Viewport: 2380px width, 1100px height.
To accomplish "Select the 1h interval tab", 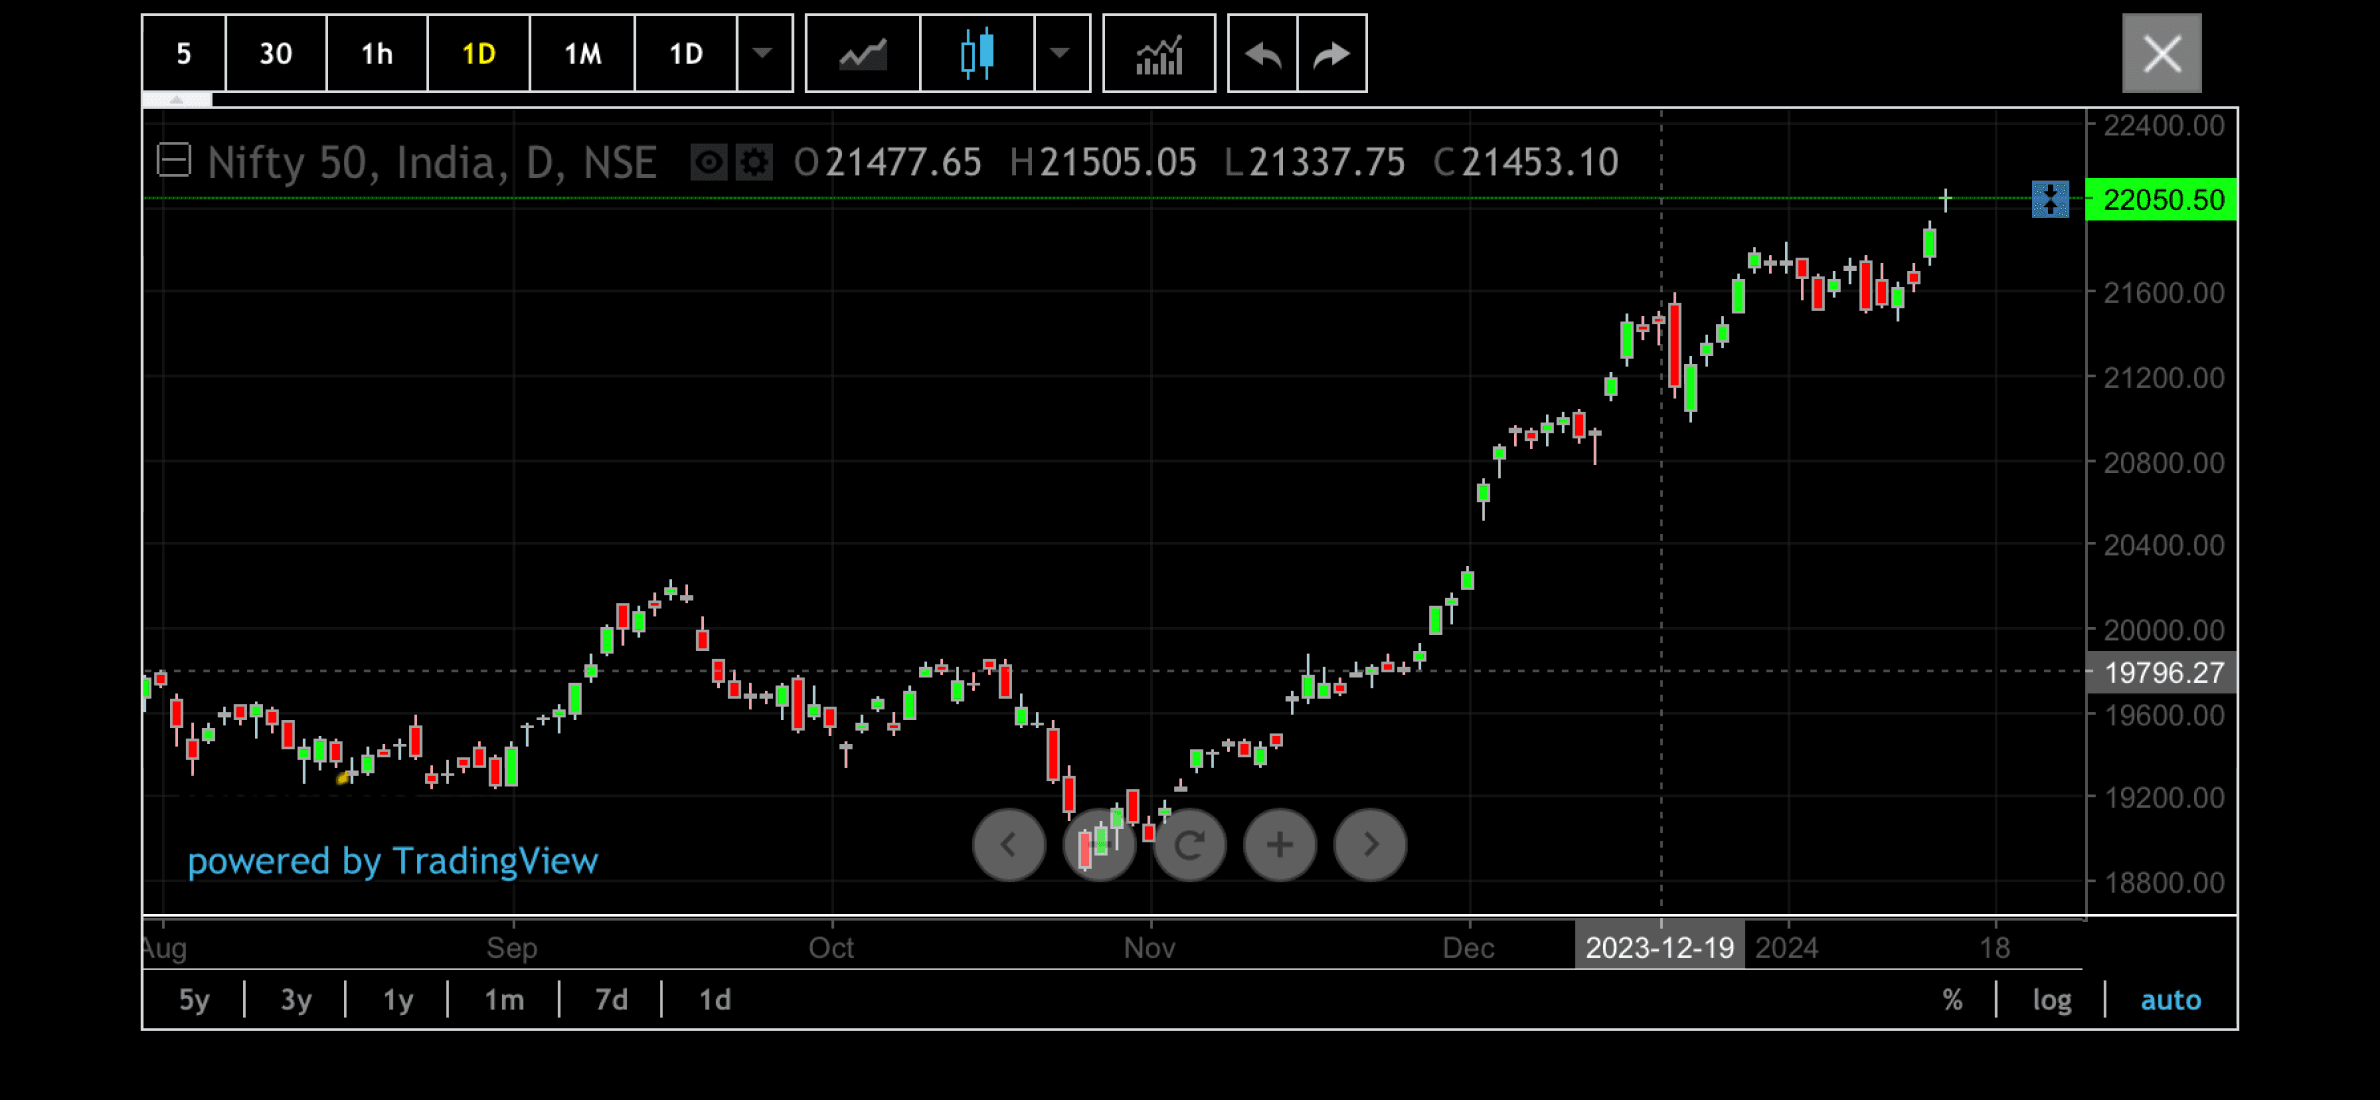I will pos(377,54).
